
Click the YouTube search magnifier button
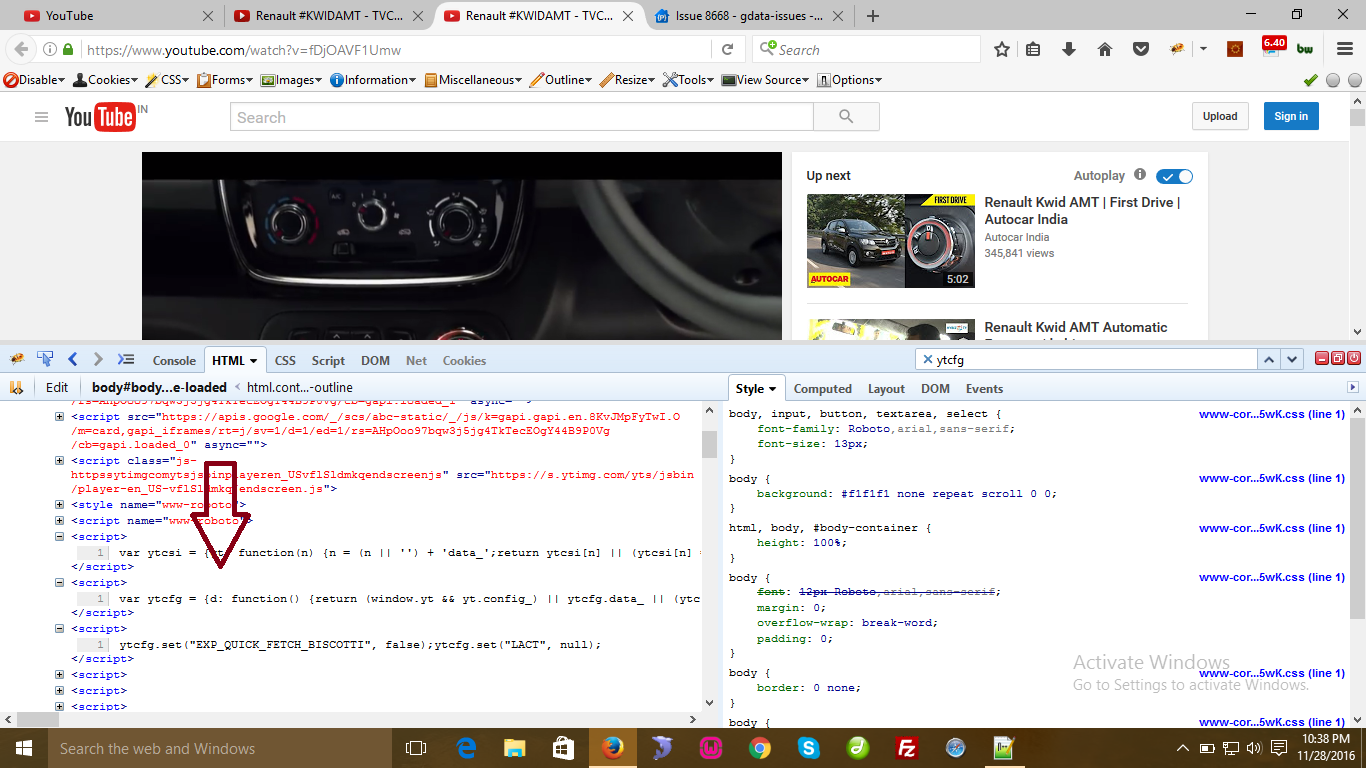point(846,117)
